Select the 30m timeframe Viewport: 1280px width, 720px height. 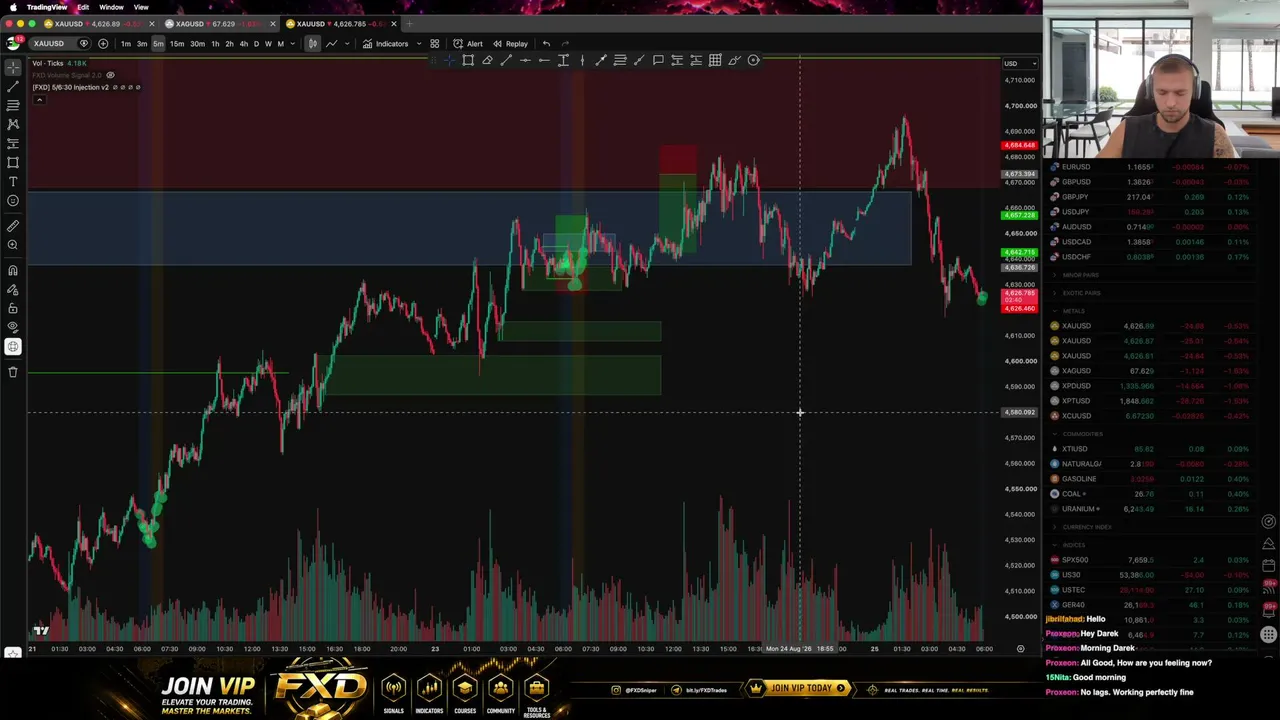click(197, 44)
